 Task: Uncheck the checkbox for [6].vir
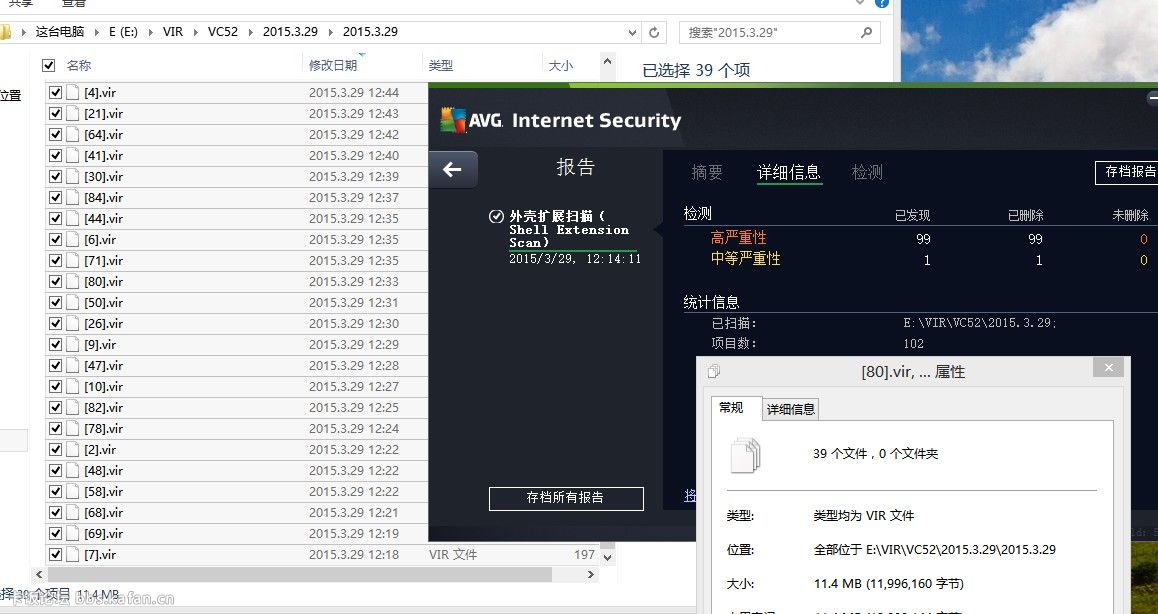click(55, 239)
